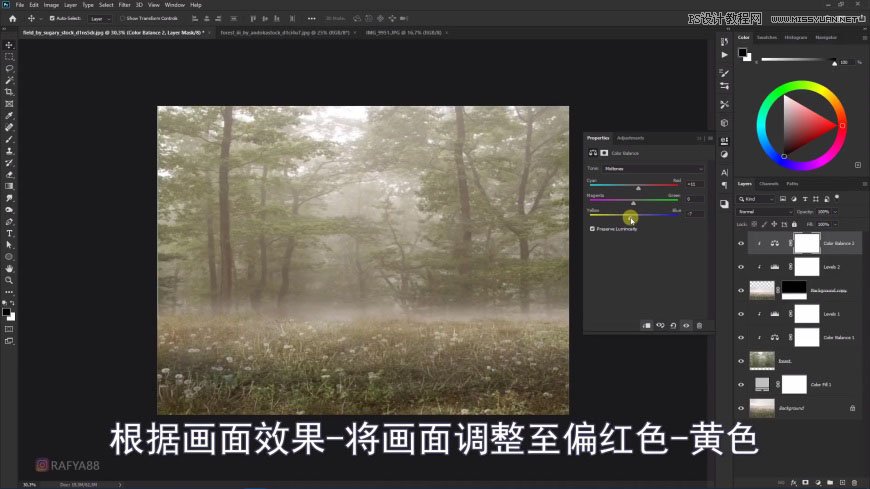Hide the Color Balance 2 layer
Image resolution: width=870 pixels, height=489 pixels.
741,243
